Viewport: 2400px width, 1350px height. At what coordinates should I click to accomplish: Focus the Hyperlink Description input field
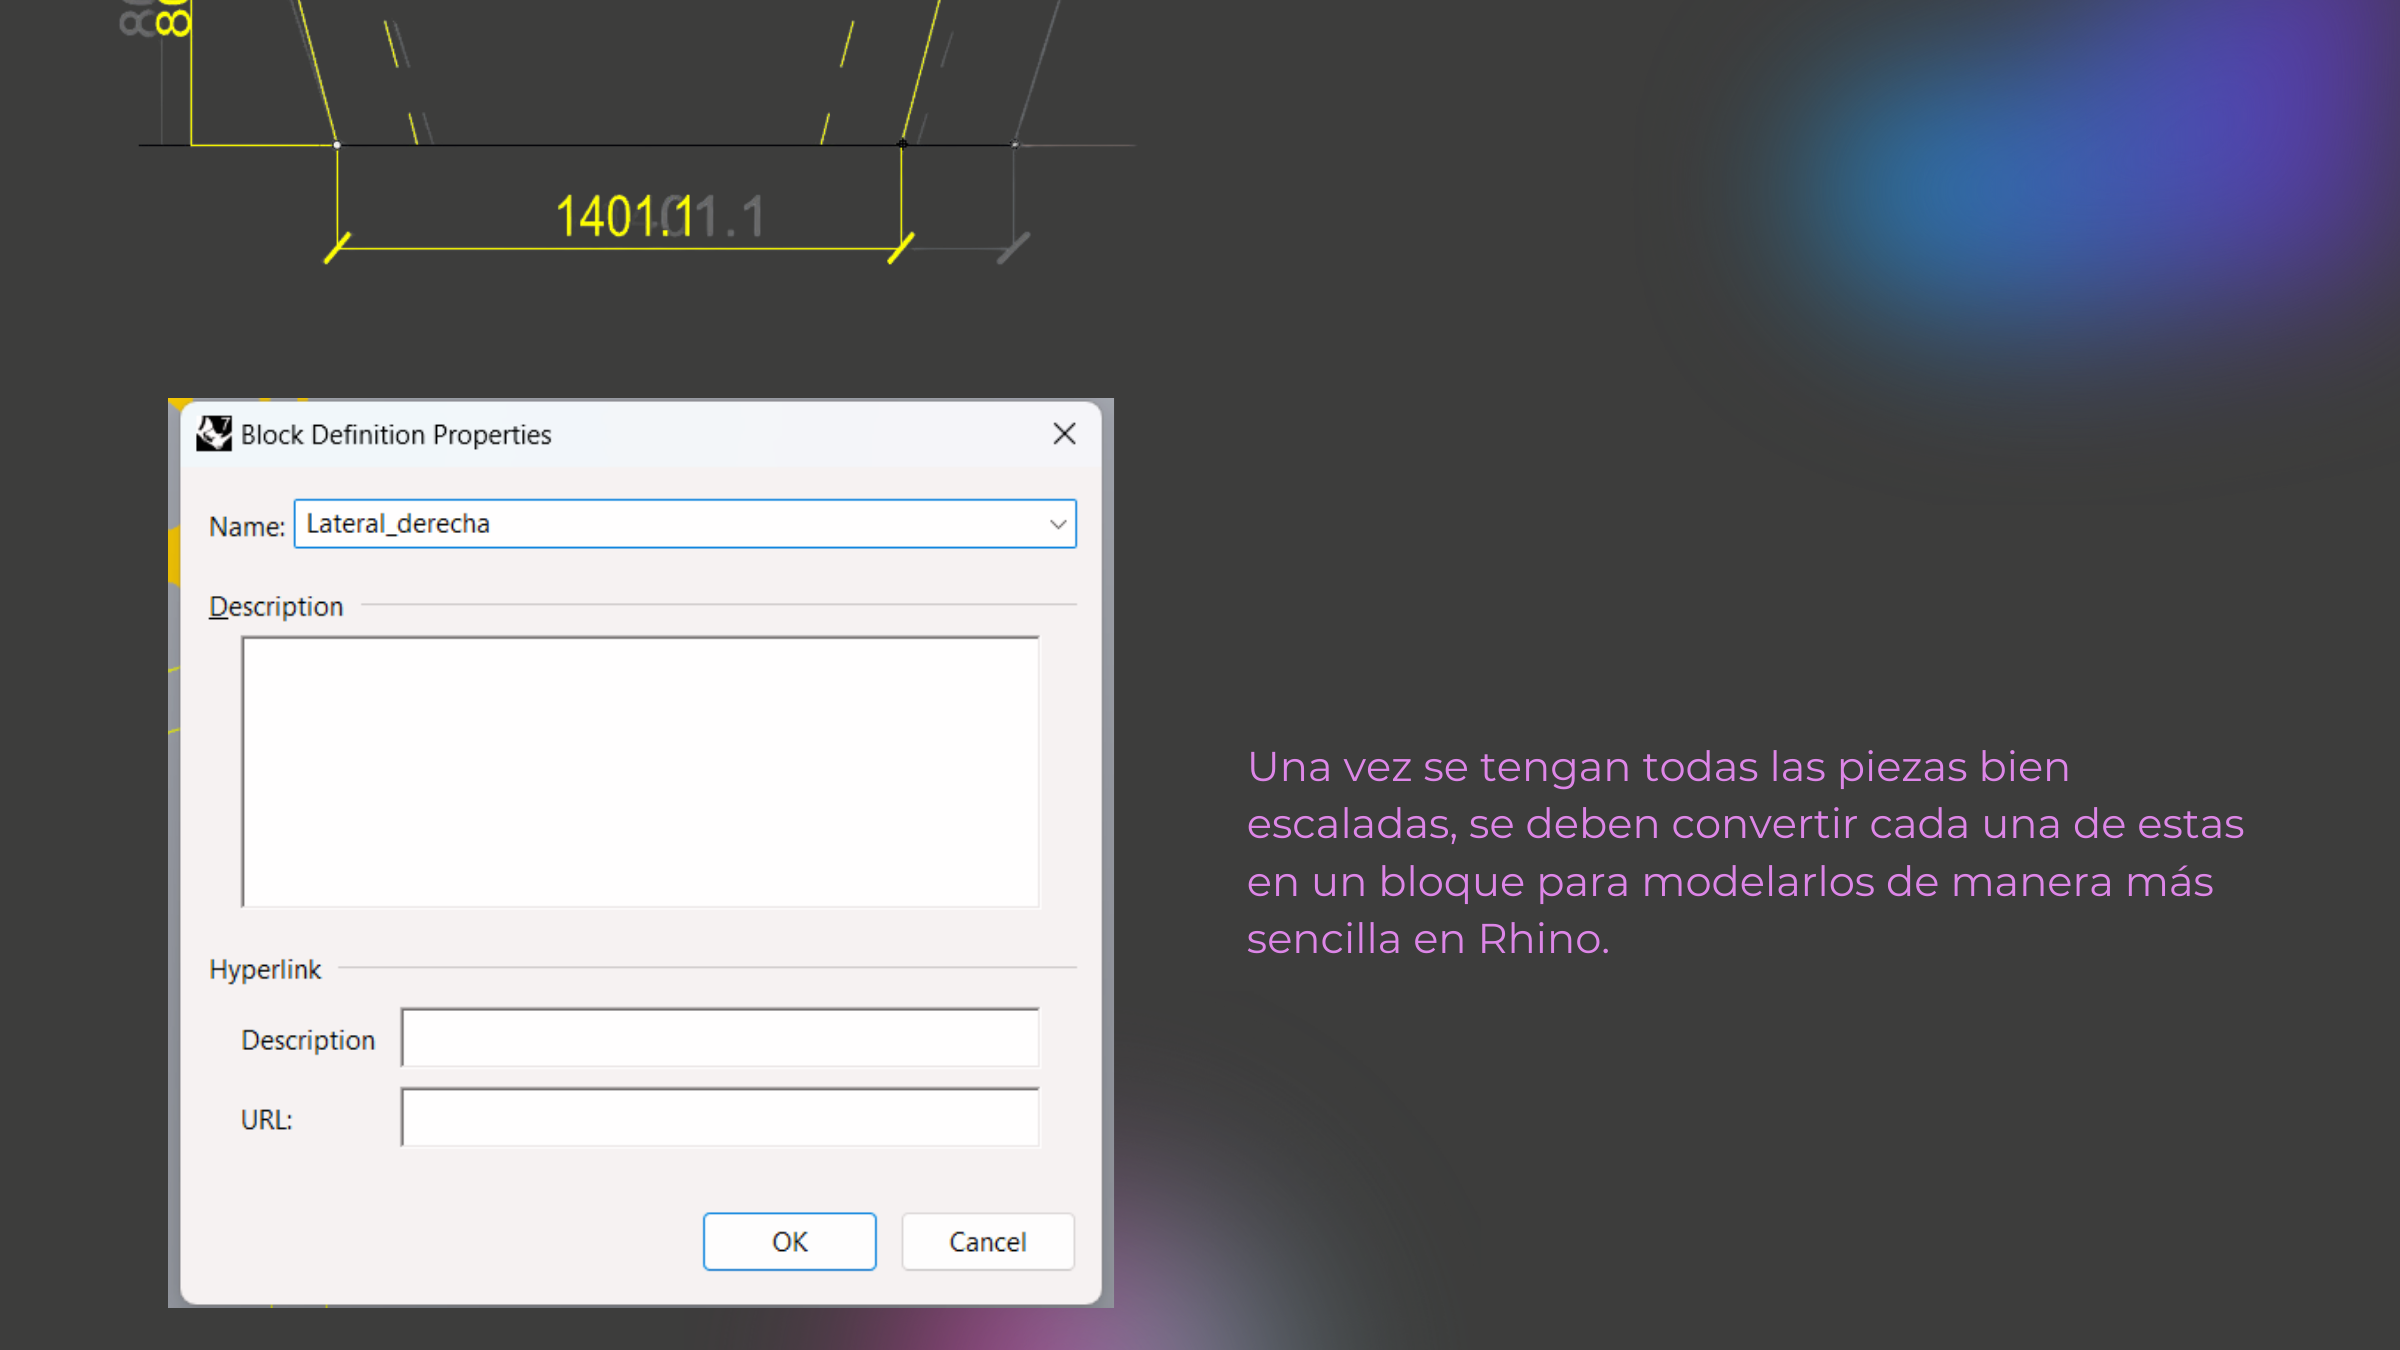(x=719, y=1038)
